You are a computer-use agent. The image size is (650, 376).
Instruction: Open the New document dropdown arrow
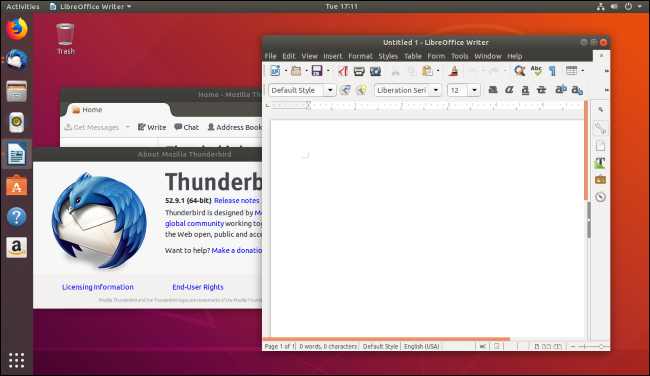(286, 71)
